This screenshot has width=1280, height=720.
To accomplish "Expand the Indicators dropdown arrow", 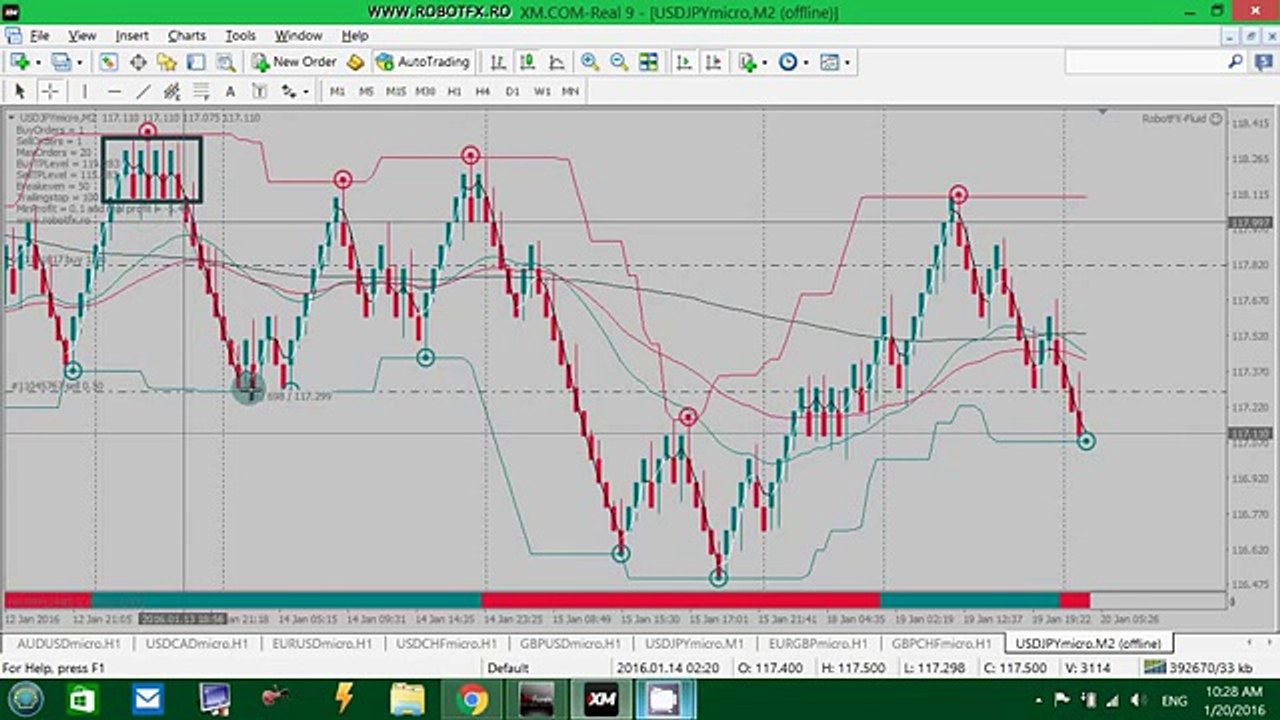I will 764,63.
